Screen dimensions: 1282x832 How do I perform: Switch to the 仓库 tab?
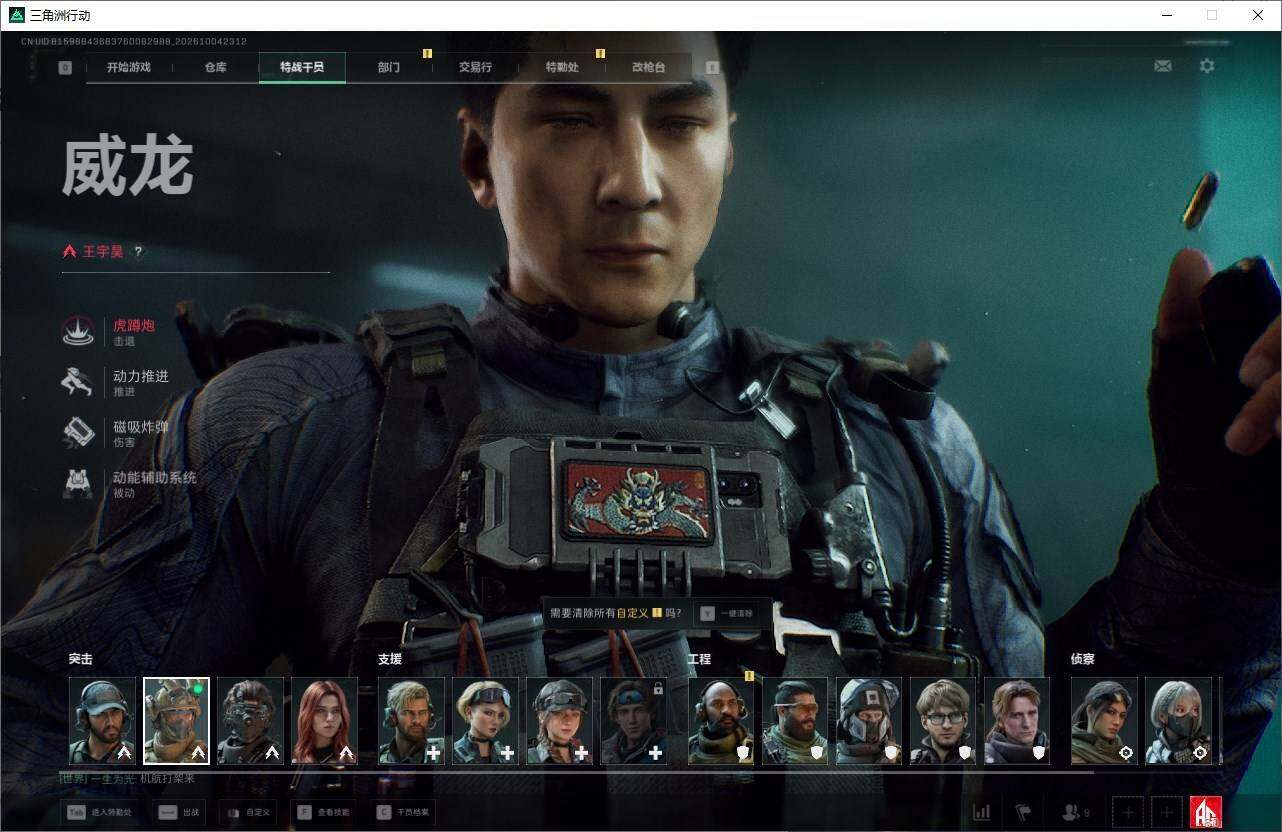coord(215,67)
